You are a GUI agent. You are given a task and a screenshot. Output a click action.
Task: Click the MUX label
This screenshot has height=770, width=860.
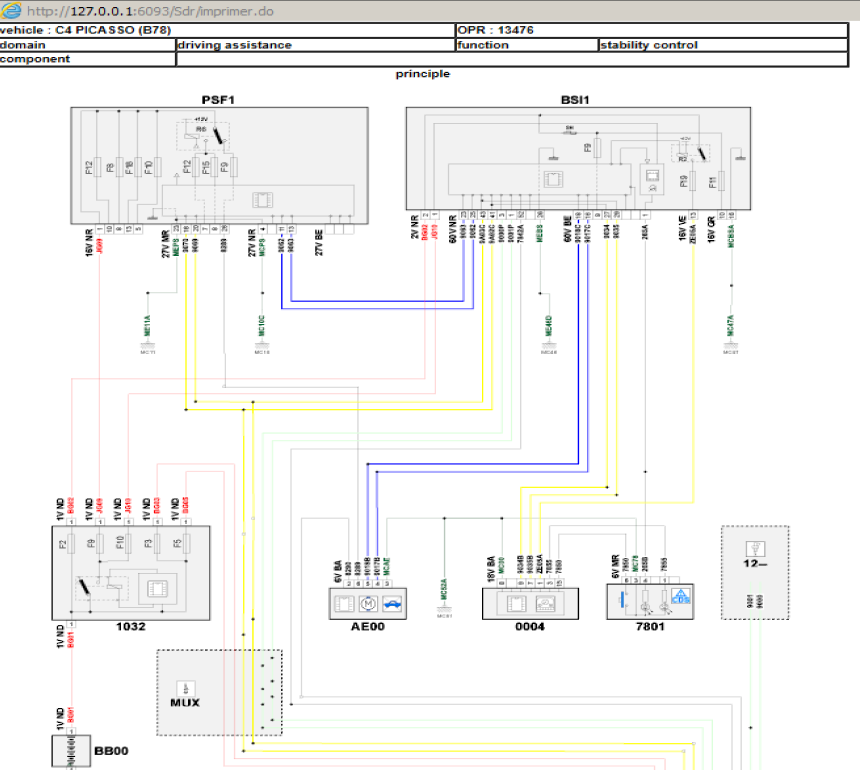[x=185, y=703]
